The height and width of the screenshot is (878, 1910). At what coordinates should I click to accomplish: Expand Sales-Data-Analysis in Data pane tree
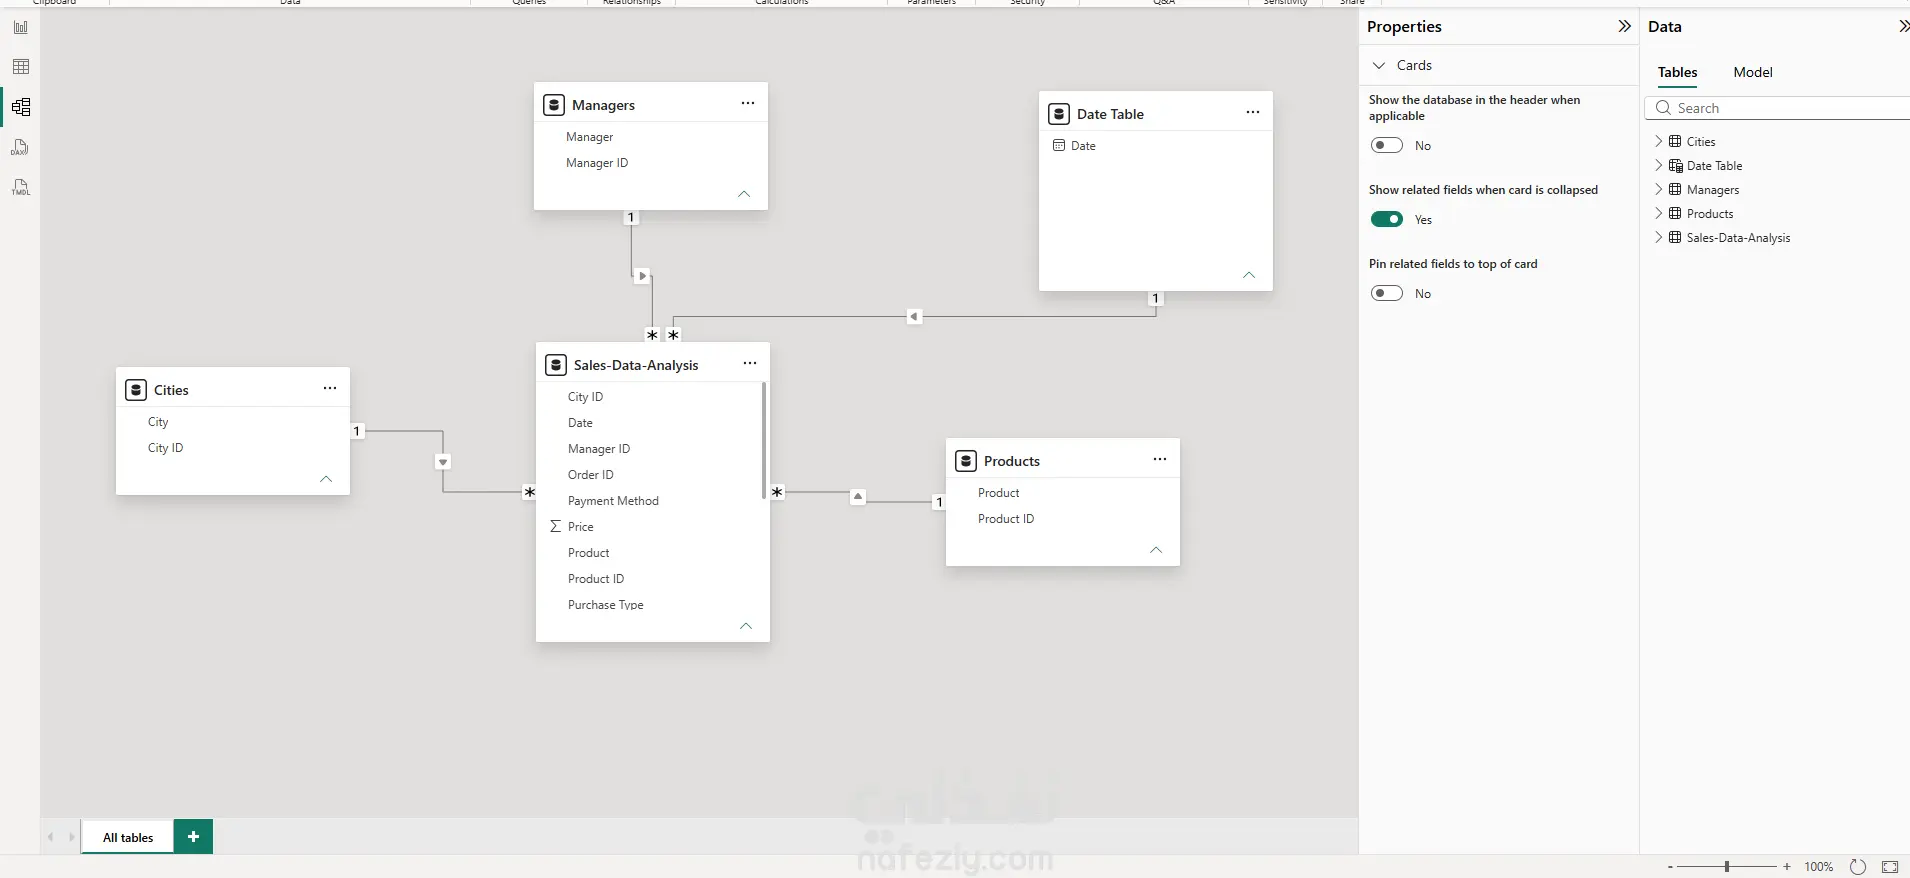[x=1659, y=237]
